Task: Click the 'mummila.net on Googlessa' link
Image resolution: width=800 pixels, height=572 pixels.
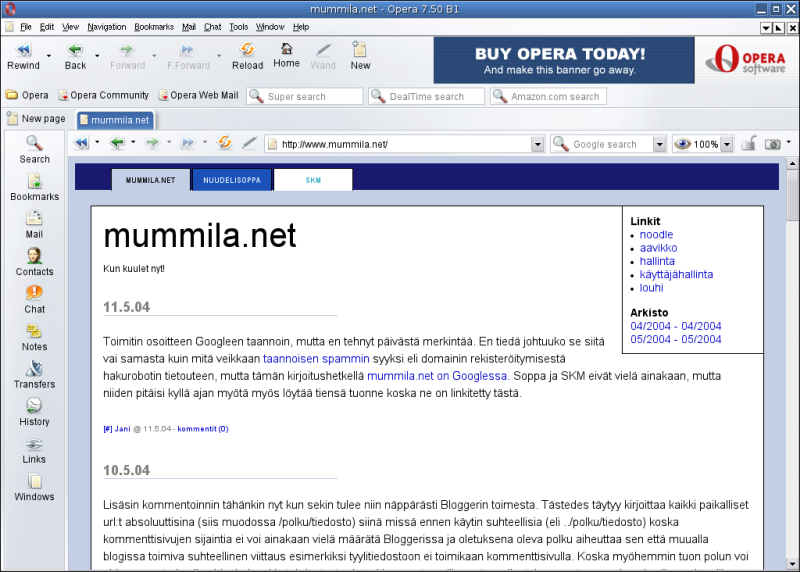Action: [x=437, y=376]
